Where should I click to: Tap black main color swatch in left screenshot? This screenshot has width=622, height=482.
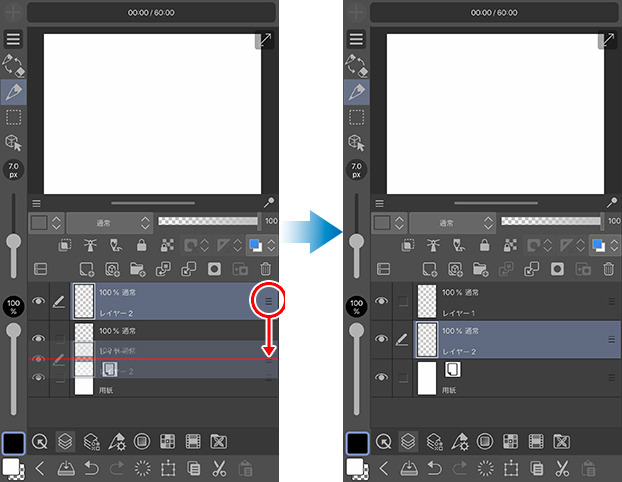[x=13, y=443]
